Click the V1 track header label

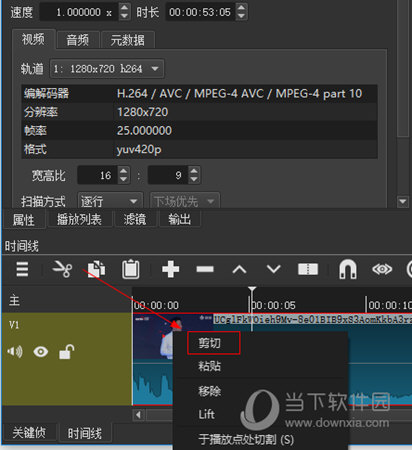pos(14,324)
